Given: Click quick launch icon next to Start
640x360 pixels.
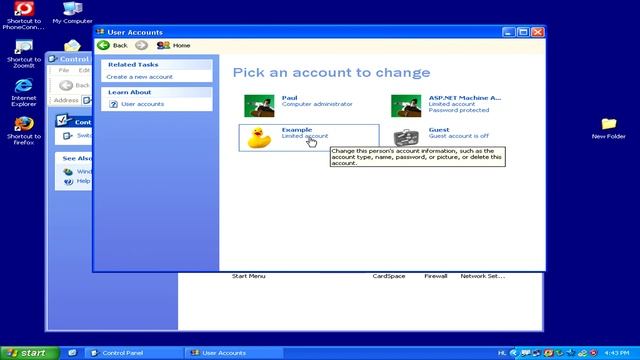Looking at the screenshot, I should click(72, 353).
